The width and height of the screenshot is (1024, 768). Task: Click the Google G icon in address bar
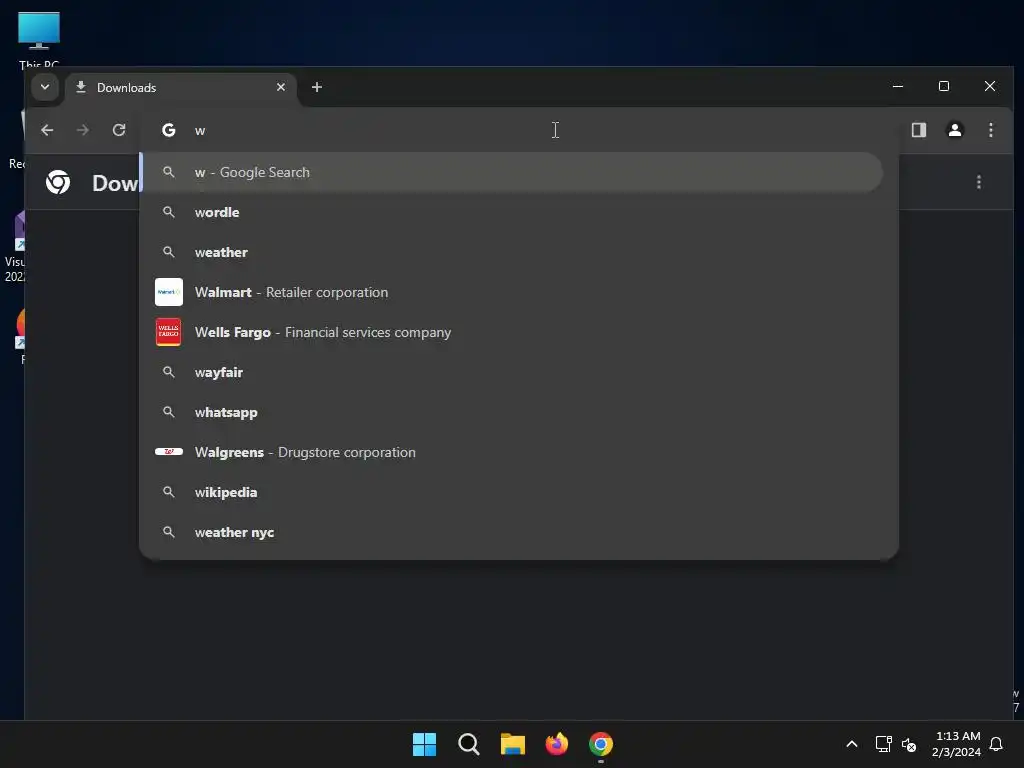pyautogui.click(x=168, y=130)
